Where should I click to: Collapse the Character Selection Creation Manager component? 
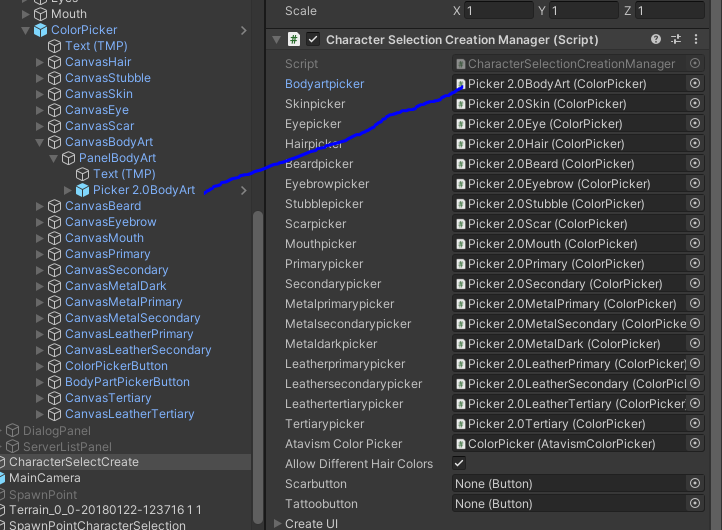(276, 40)
